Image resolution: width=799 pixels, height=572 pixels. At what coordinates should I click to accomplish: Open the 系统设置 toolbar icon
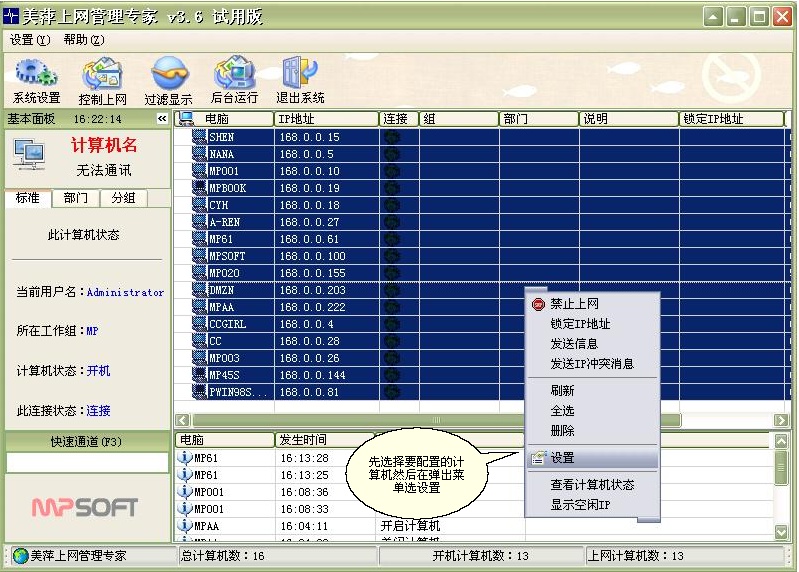click(x=36, y=81)
